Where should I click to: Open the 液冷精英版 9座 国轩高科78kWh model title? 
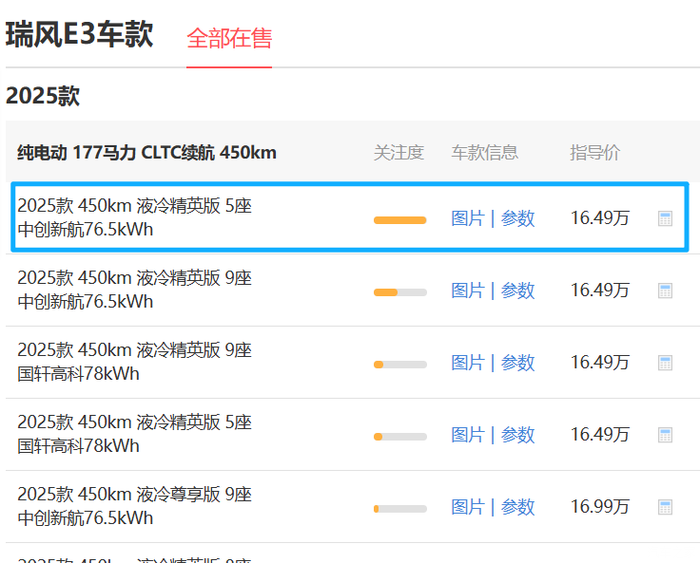(134, 362)
